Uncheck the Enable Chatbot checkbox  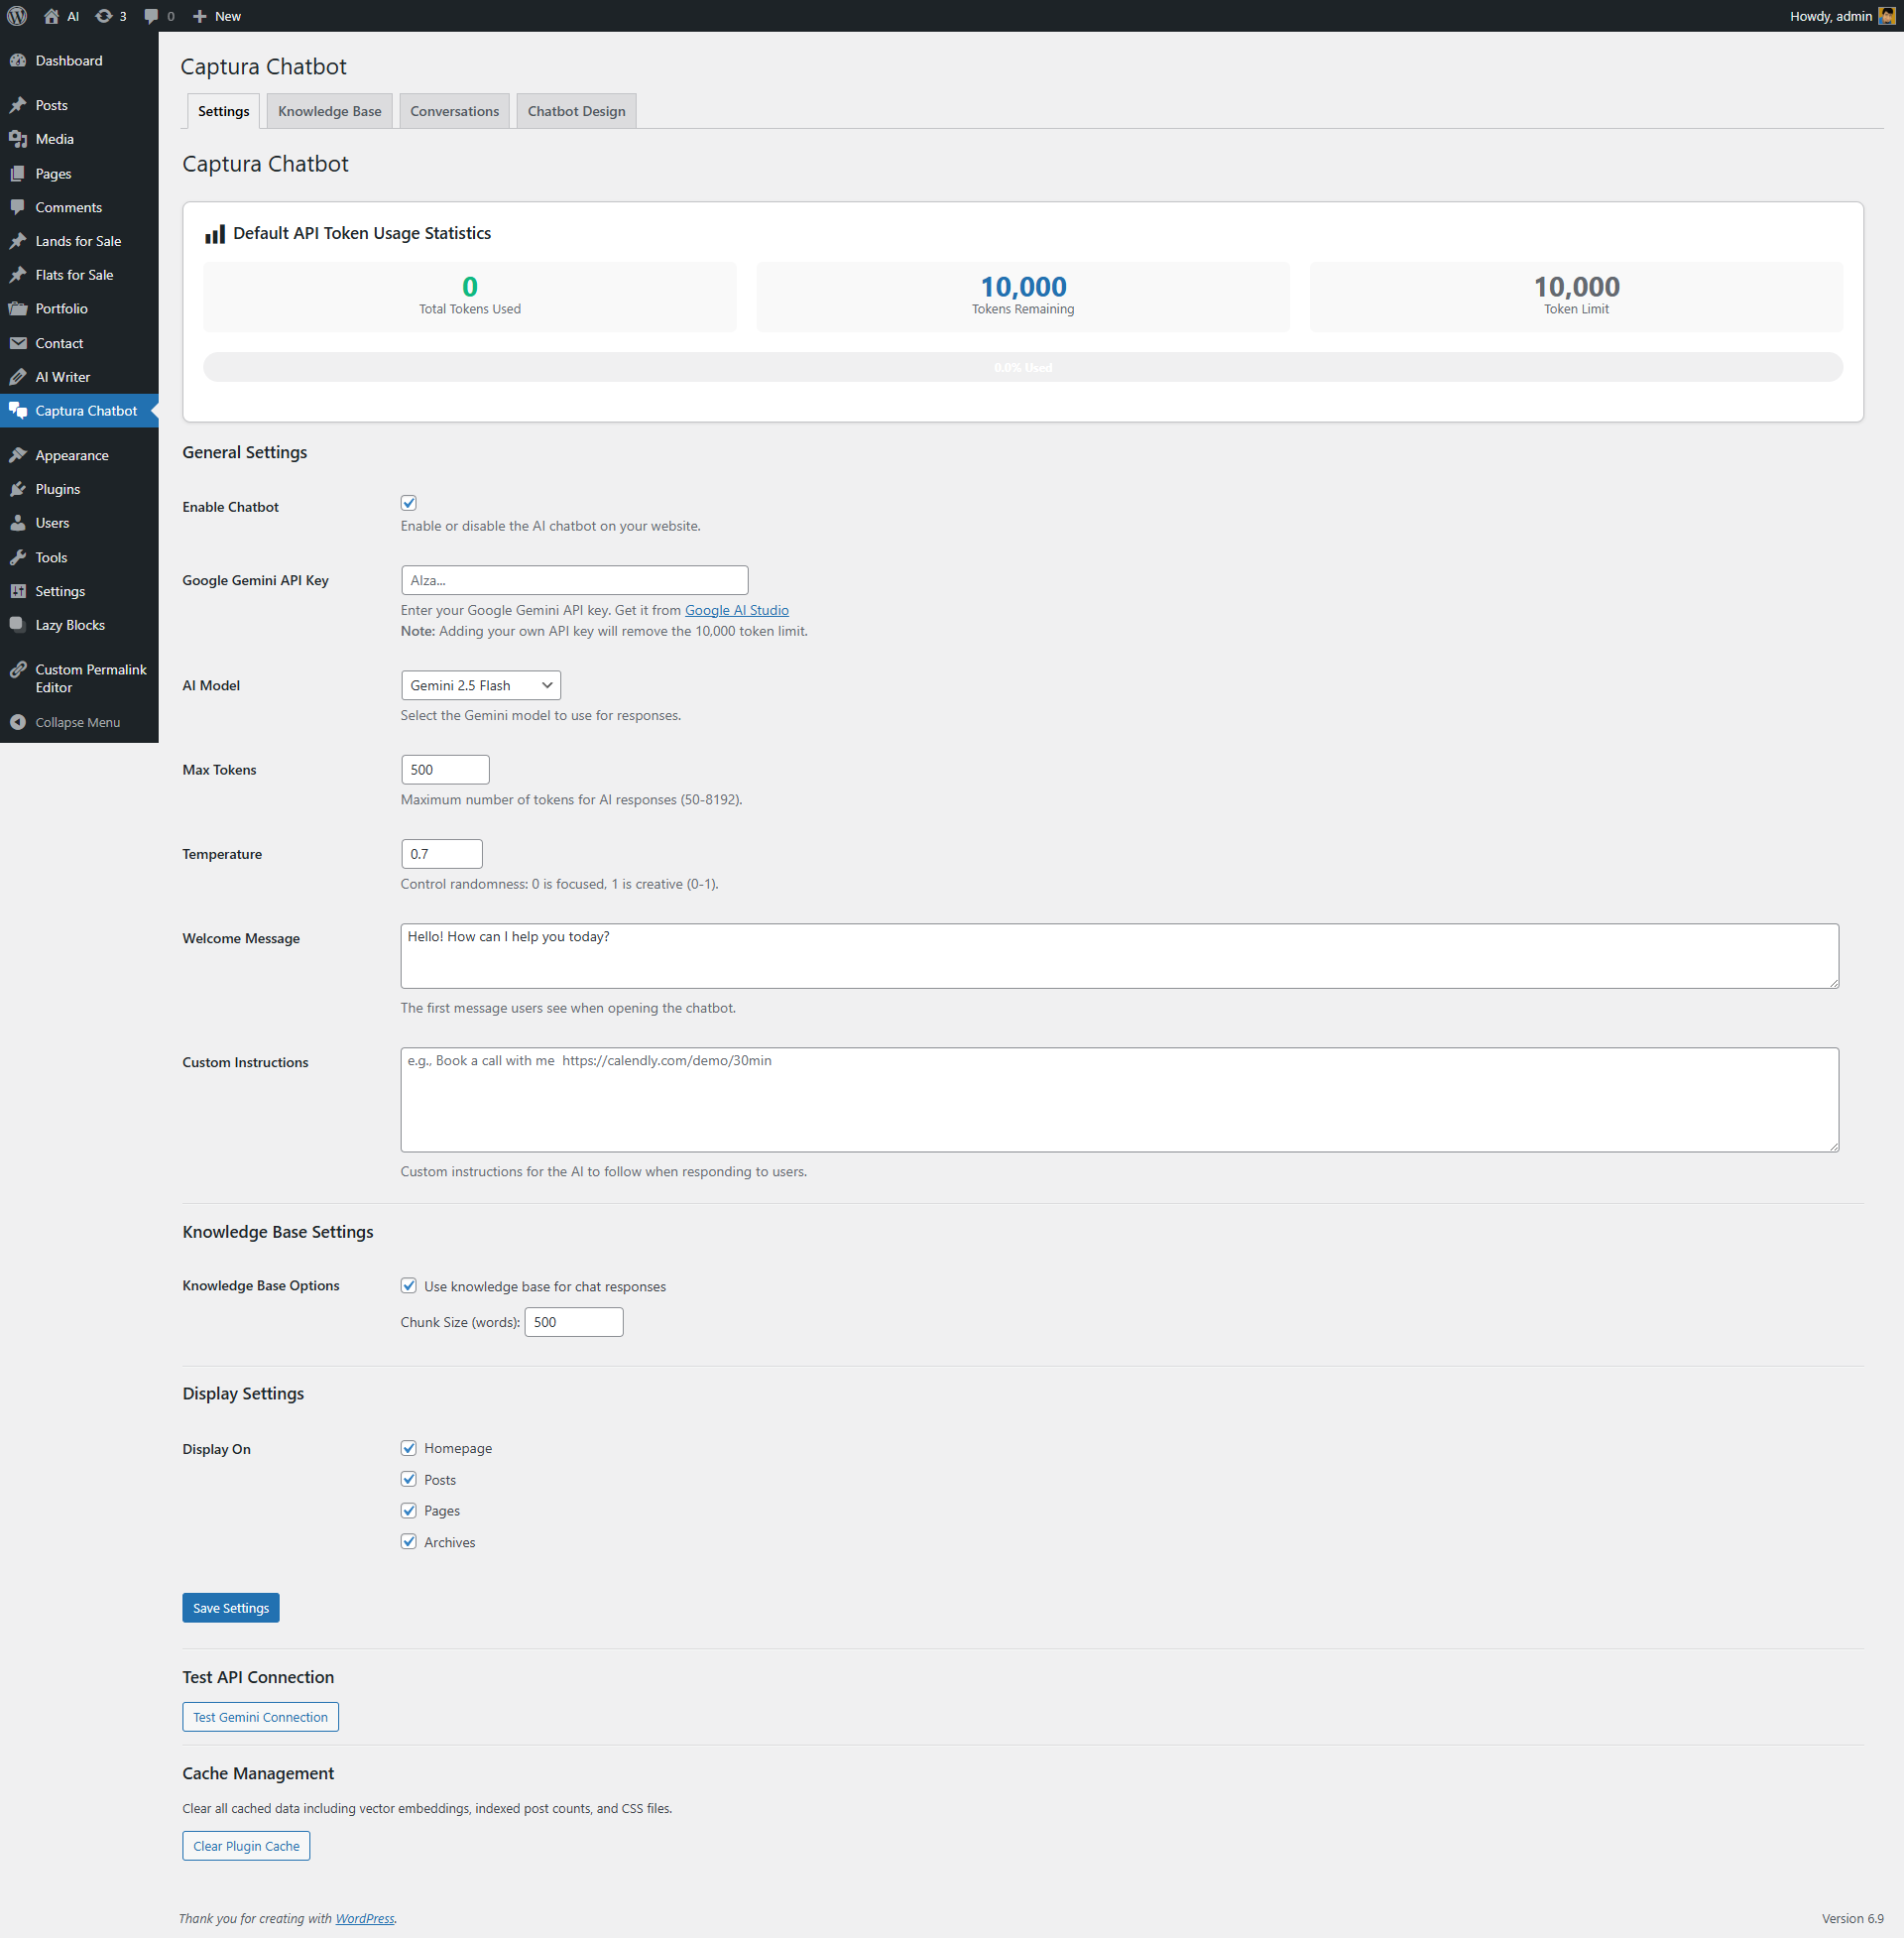[x=409, y=502]
